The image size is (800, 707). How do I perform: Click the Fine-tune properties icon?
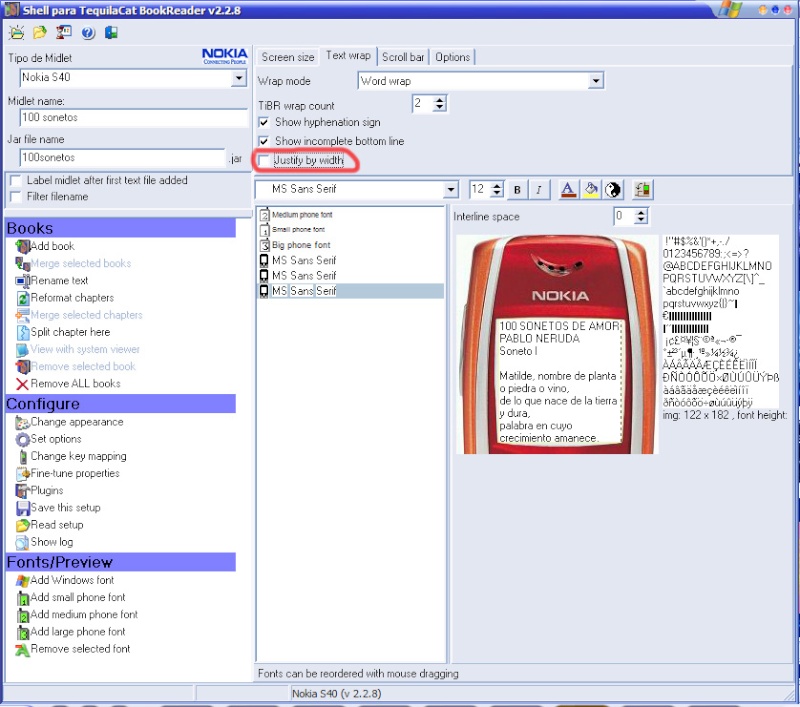coord(22,474)
